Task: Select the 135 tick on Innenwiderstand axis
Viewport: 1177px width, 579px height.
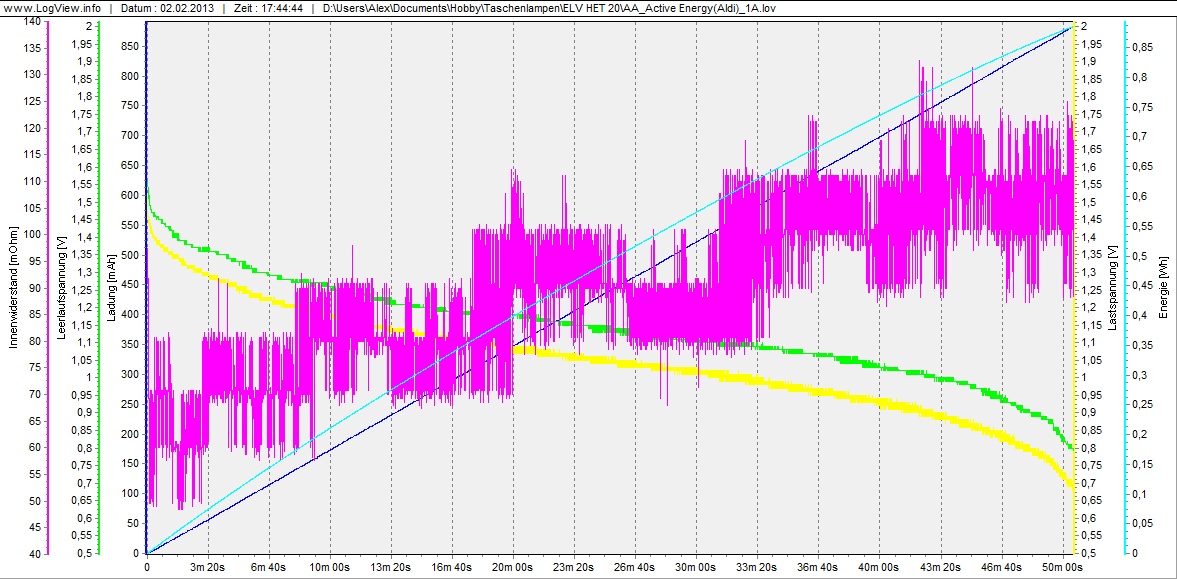Action: pos(32,47)
